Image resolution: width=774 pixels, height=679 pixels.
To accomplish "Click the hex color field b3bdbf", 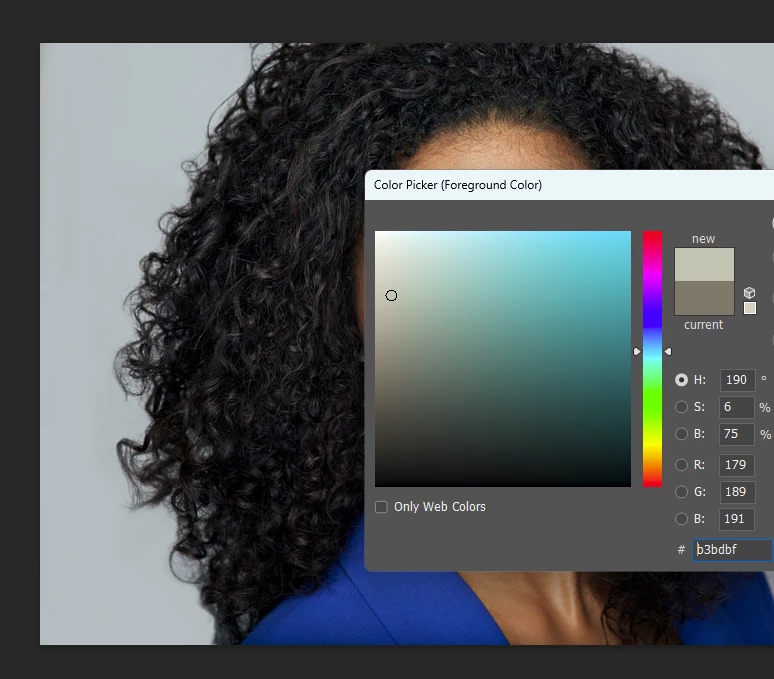I will pyautogui.click(x=733, y=550).
